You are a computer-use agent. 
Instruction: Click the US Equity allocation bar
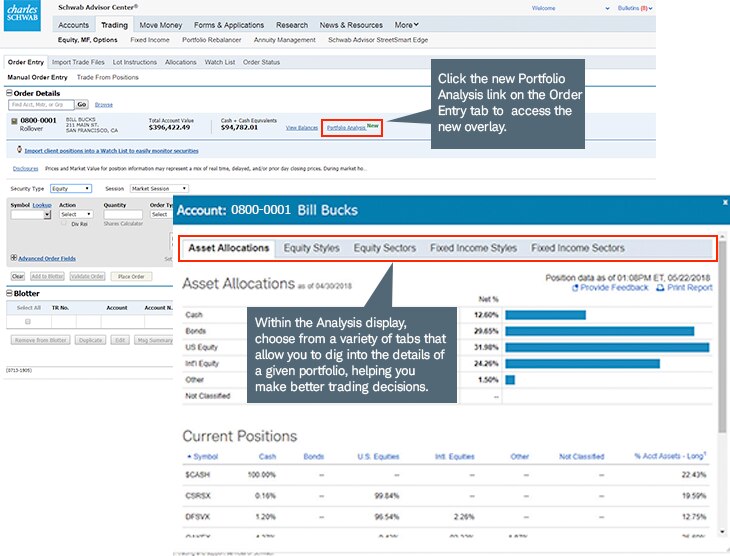[607, 347]
